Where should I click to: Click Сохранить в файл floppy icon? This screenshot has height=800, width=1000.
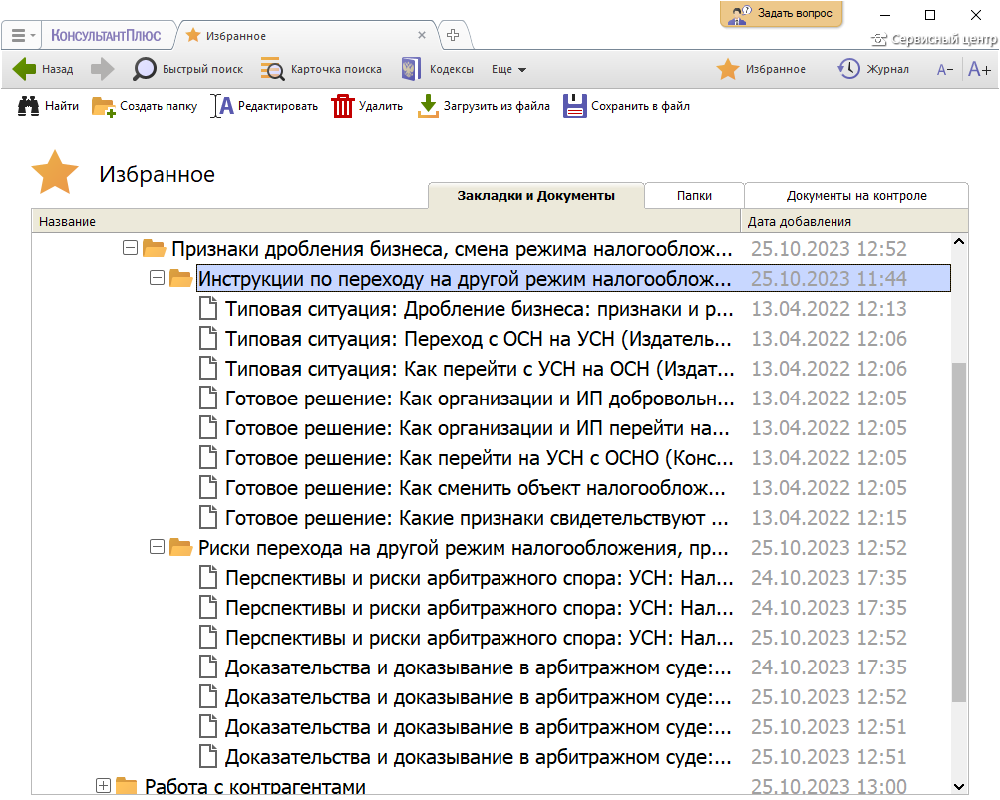[575, 106]
